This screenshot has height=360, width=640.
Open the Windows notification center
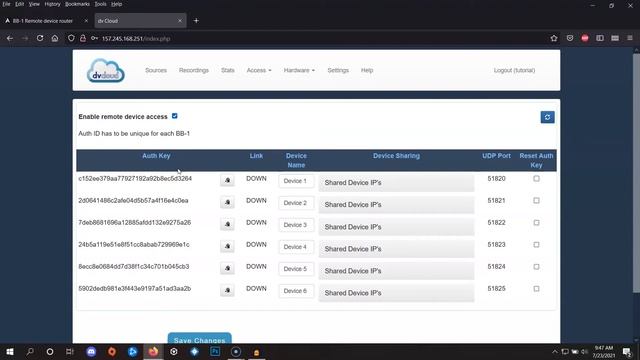[x=627, y=351]
